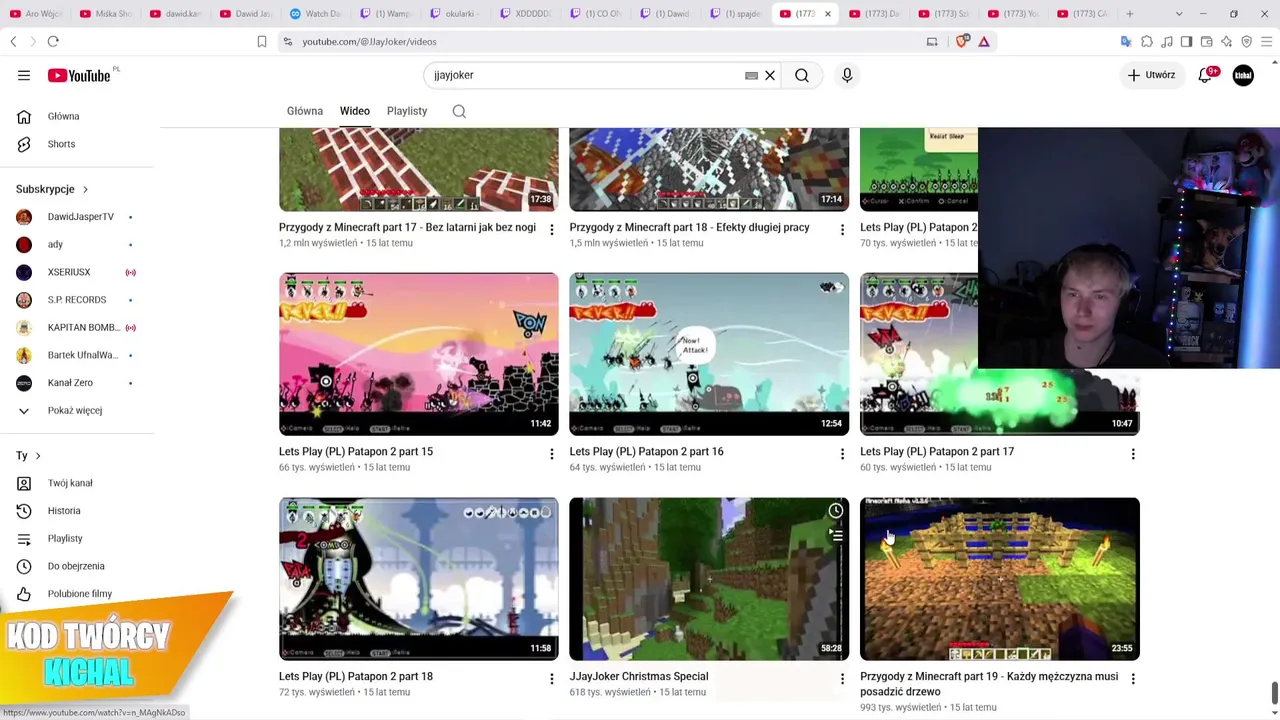The width and height of the screenshot is (1280, 720).
Task: Play JJayJoker Christmas Special thumbnail
Action: pos(709,579)
